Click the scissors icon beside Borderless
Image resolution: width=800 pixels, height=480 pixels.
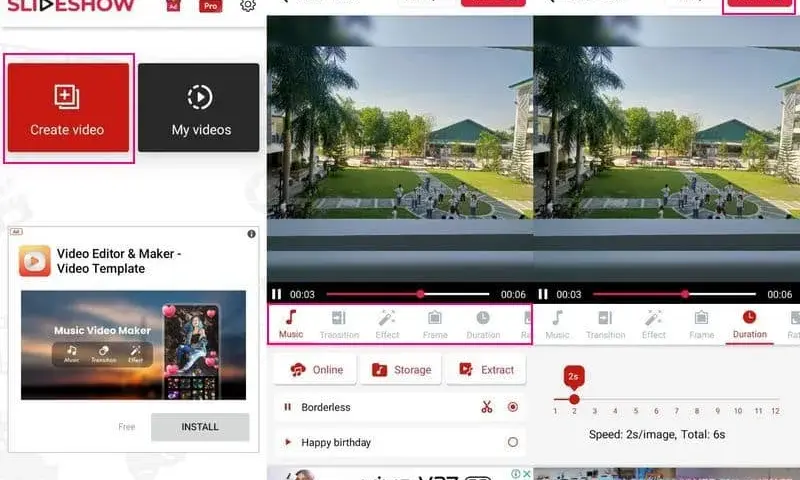pyautogui.click(x=487, y=407)
